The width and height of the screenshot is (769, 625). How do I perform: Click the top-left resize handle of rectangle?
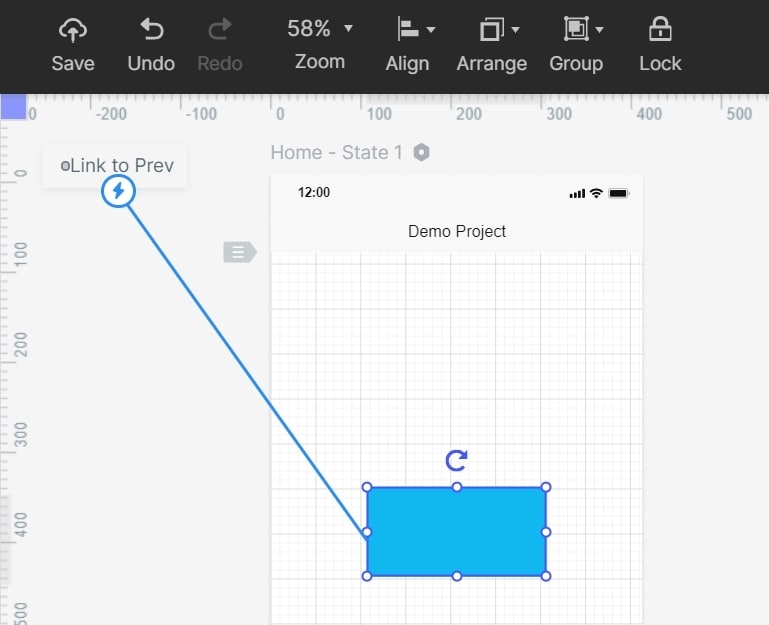click(x=367, y=487)
